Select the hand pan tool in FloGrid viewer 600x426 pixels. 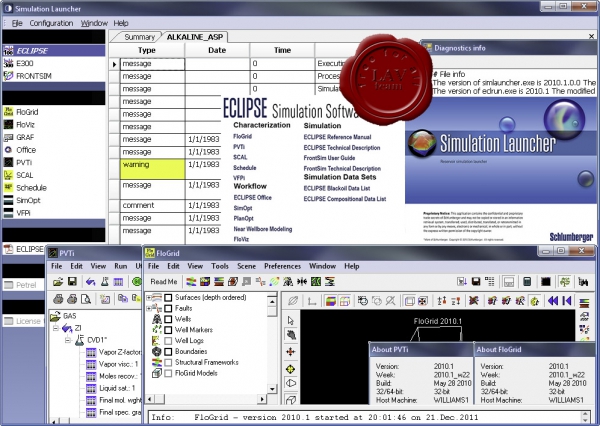click(291, 335)
